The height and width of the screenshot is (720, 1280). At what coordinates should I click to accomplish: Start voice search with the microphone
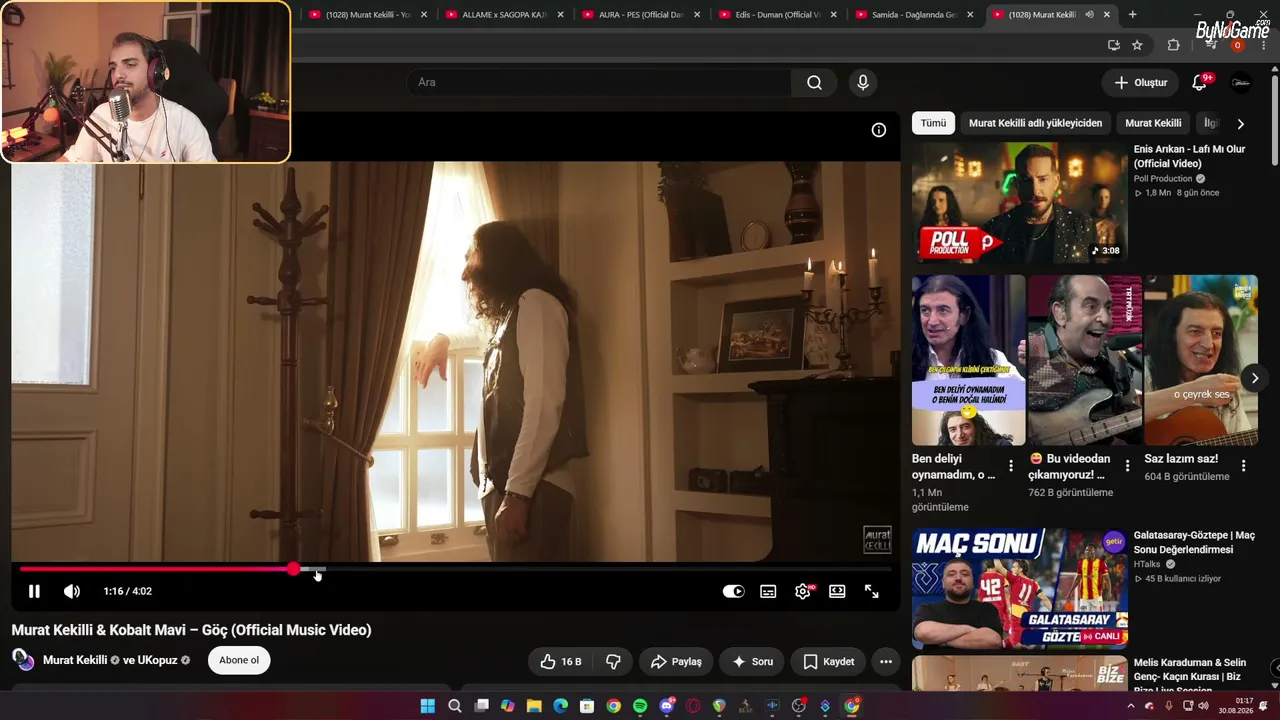tap(863, 82)
